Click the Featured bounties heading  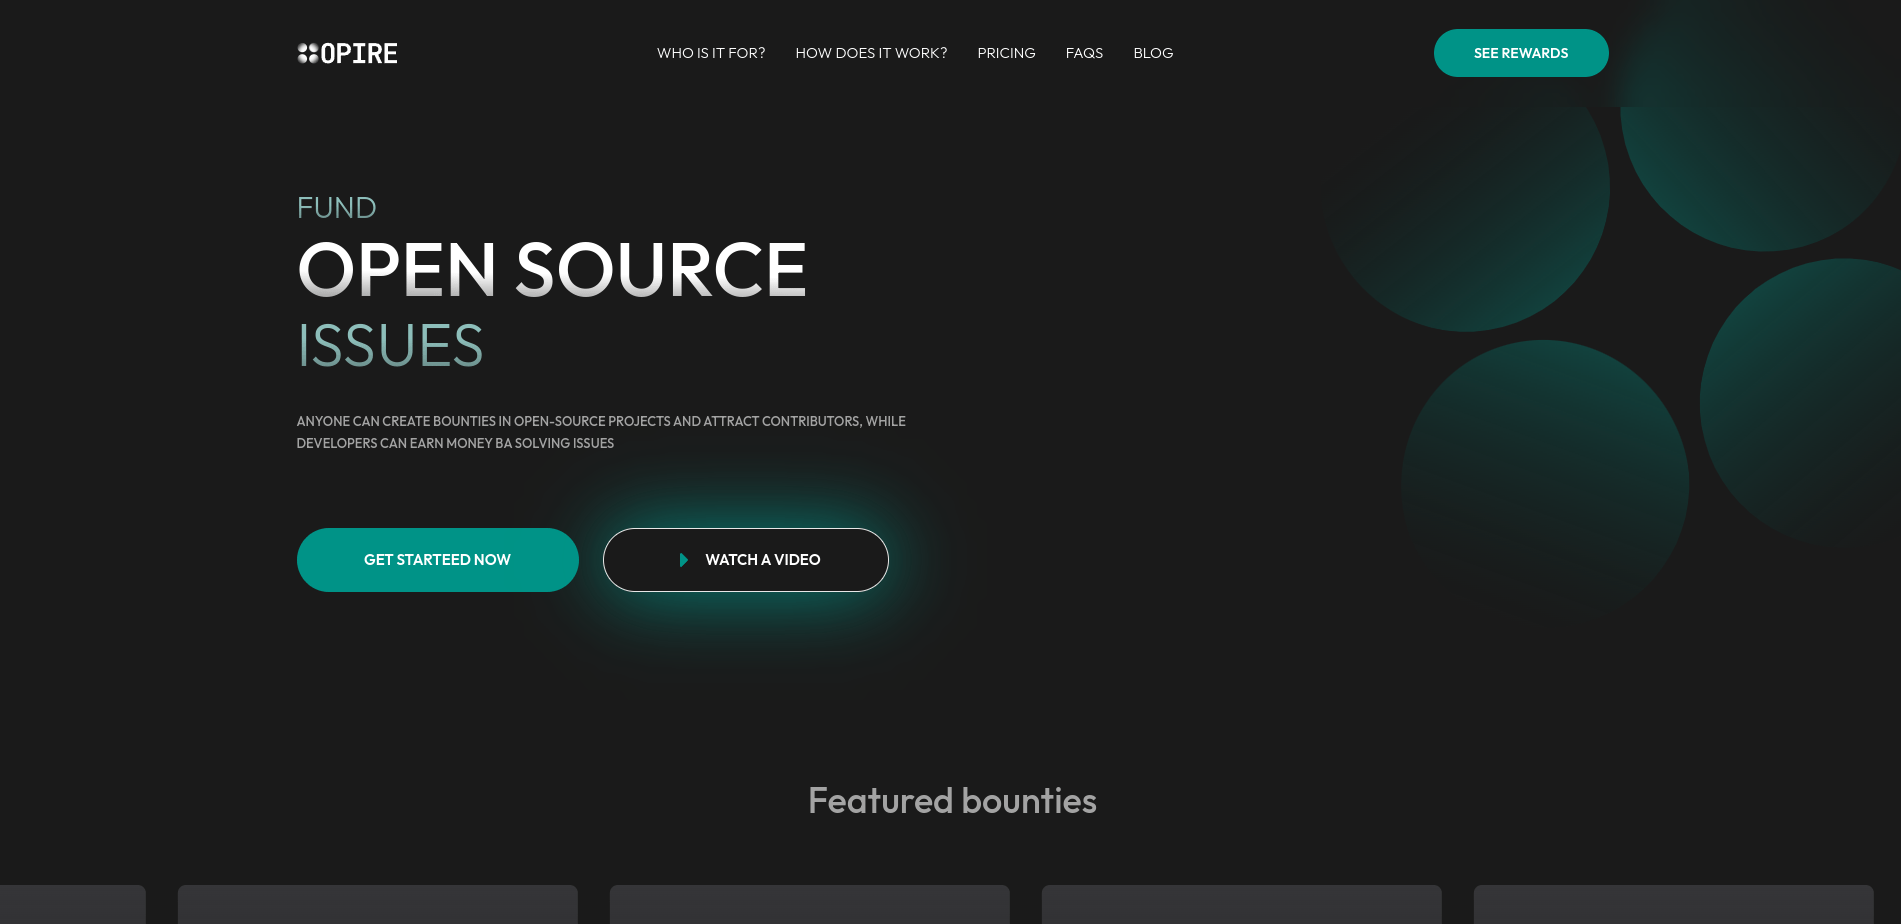(x=951, y=800)
